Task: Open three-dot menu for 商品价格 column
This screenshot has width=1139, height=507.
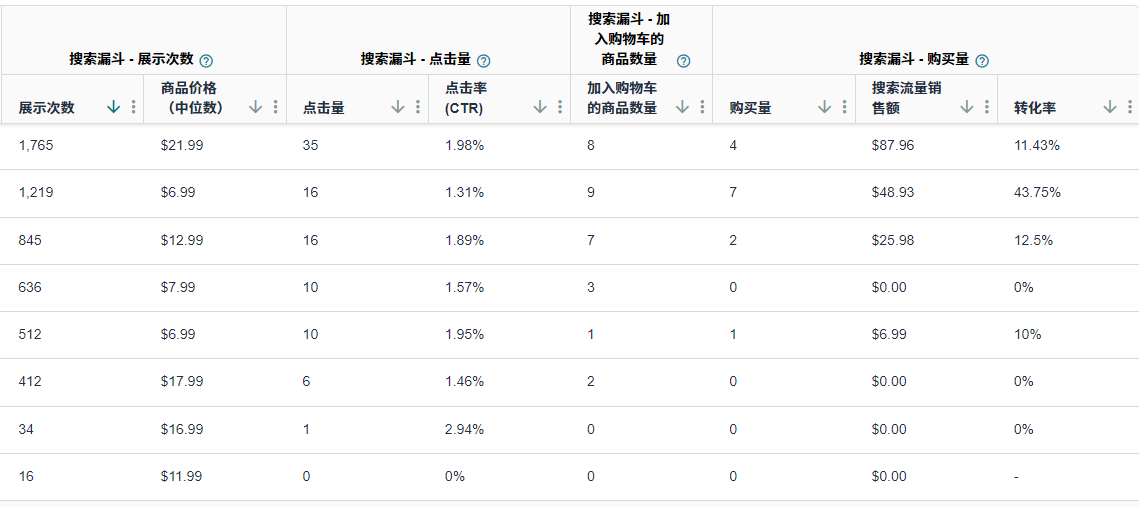Action: pyautogui.click(x=276, y=107)
